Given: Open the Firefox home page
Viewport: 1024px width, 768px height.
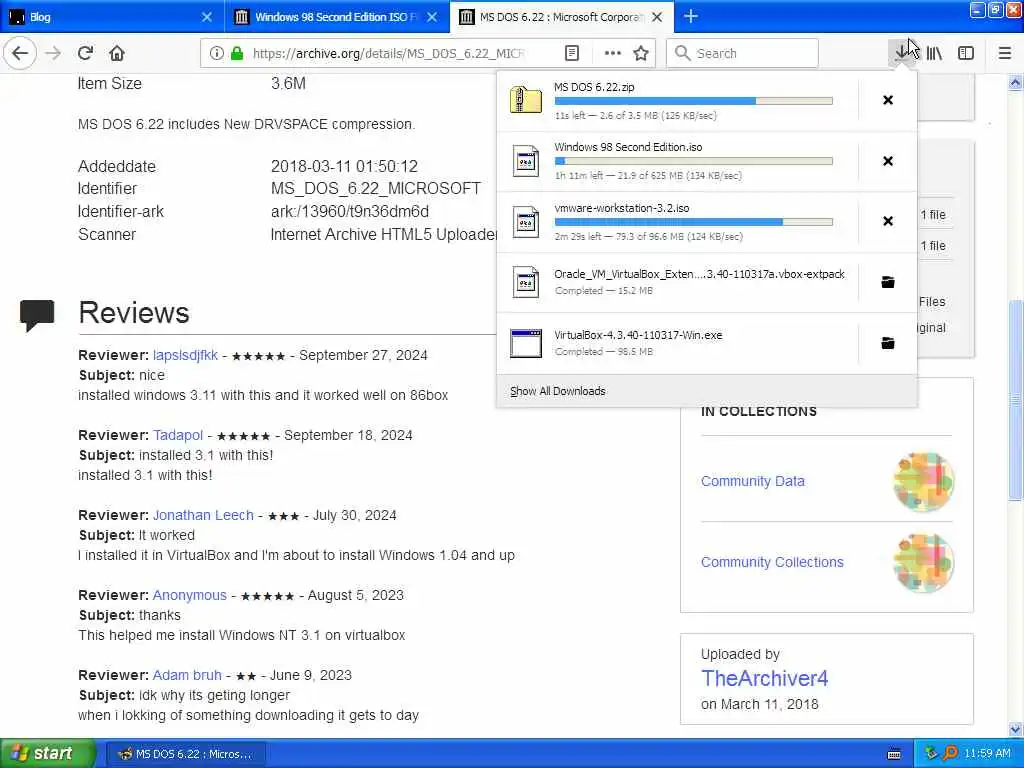Looking at the screenshot, I should pos(117,53).
